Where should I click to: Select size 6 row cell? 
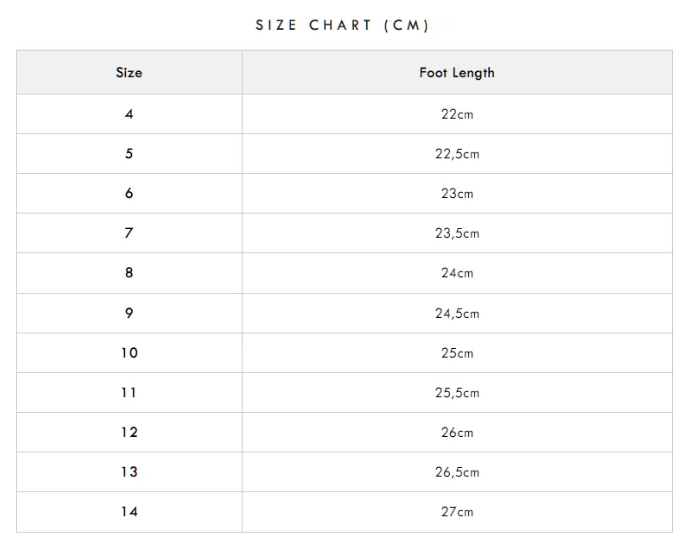(x=129, y=193)
